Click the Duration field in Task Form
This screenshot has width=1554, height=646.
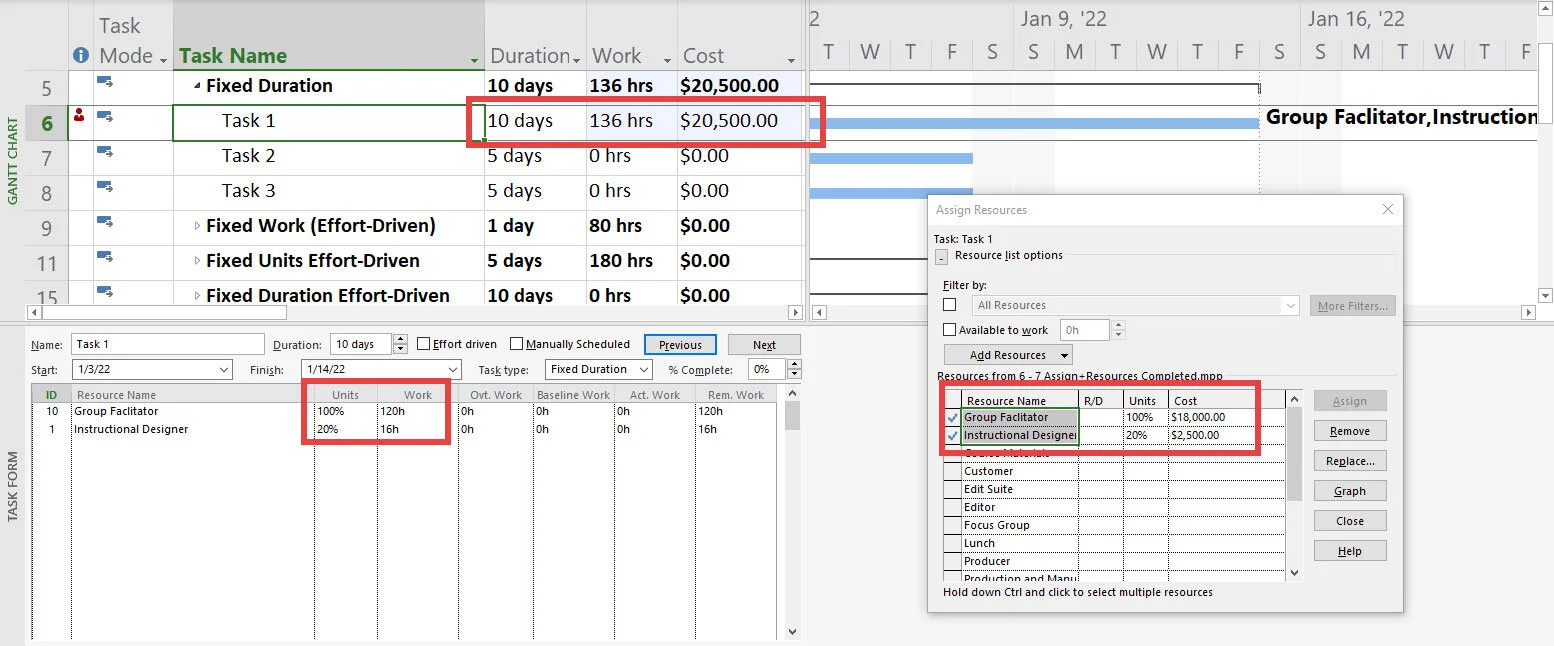(361, 344)
